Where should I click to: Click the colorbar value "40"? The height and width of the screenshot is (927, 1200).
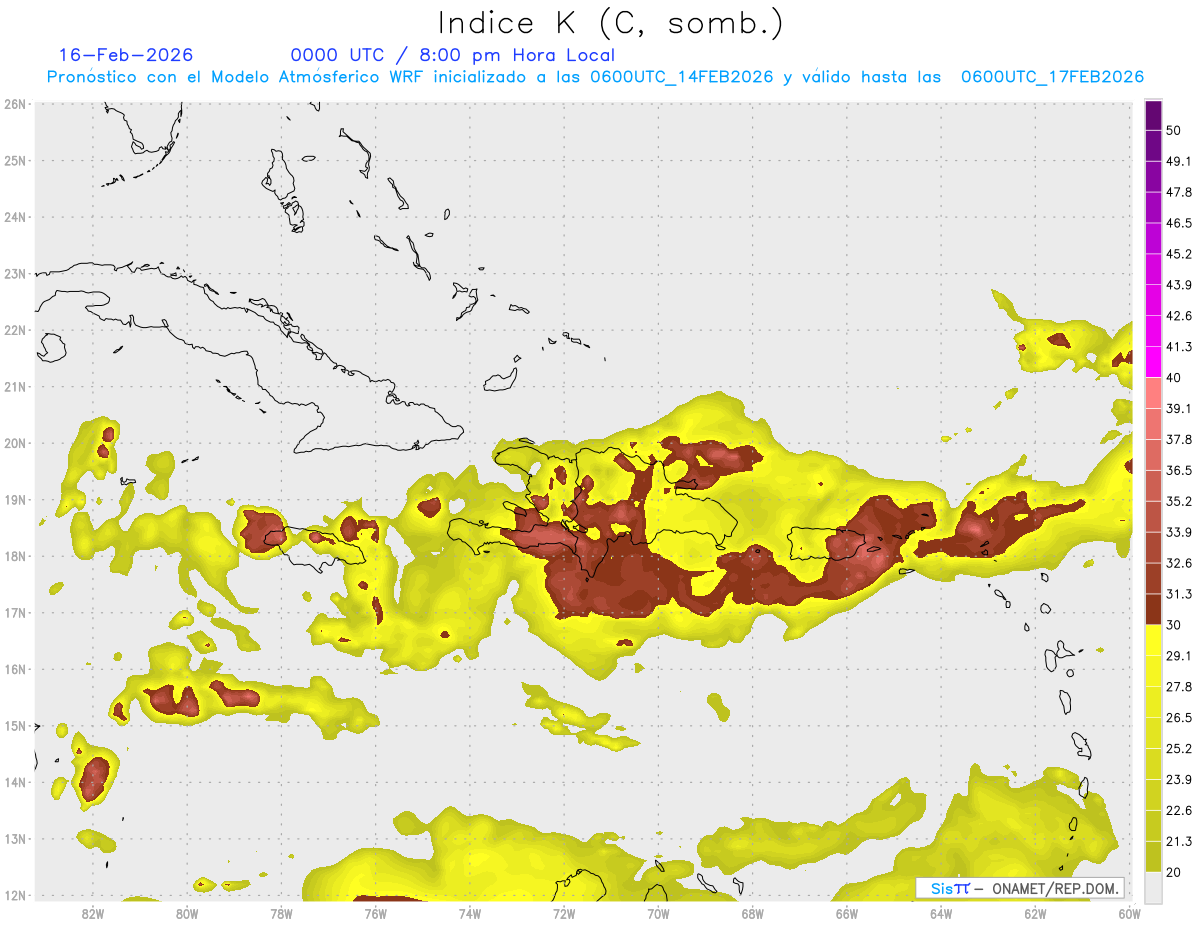[x=1174, y=378]
